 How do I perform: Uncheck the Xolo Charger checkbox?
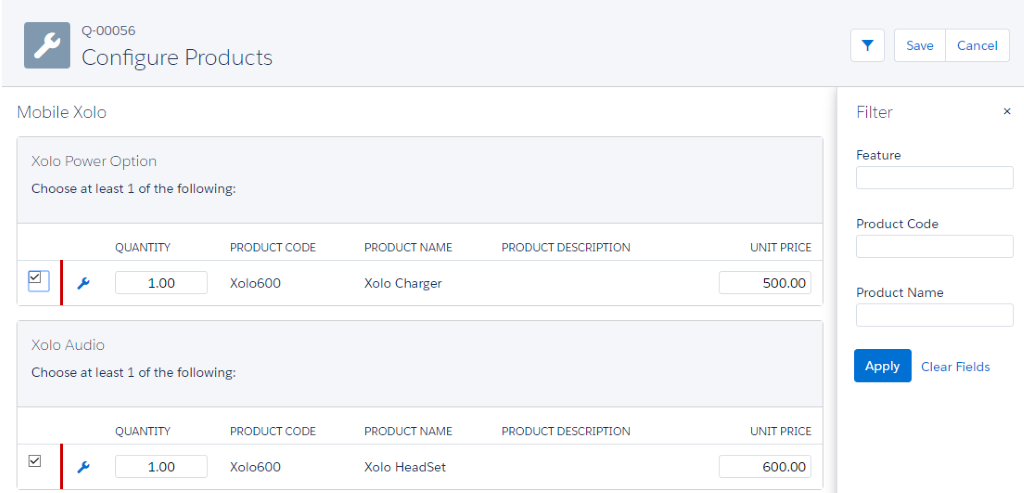click(x=35, y=278)
